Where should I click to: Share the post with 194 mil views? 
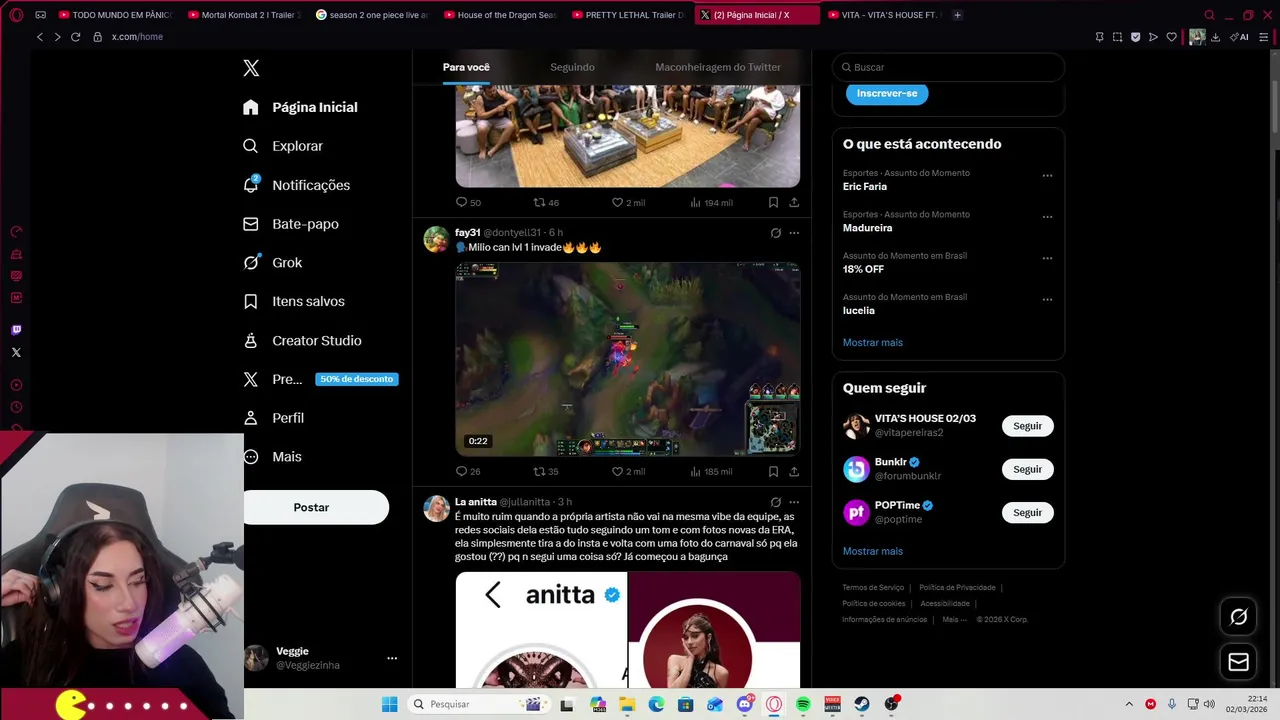click(794, 202)
